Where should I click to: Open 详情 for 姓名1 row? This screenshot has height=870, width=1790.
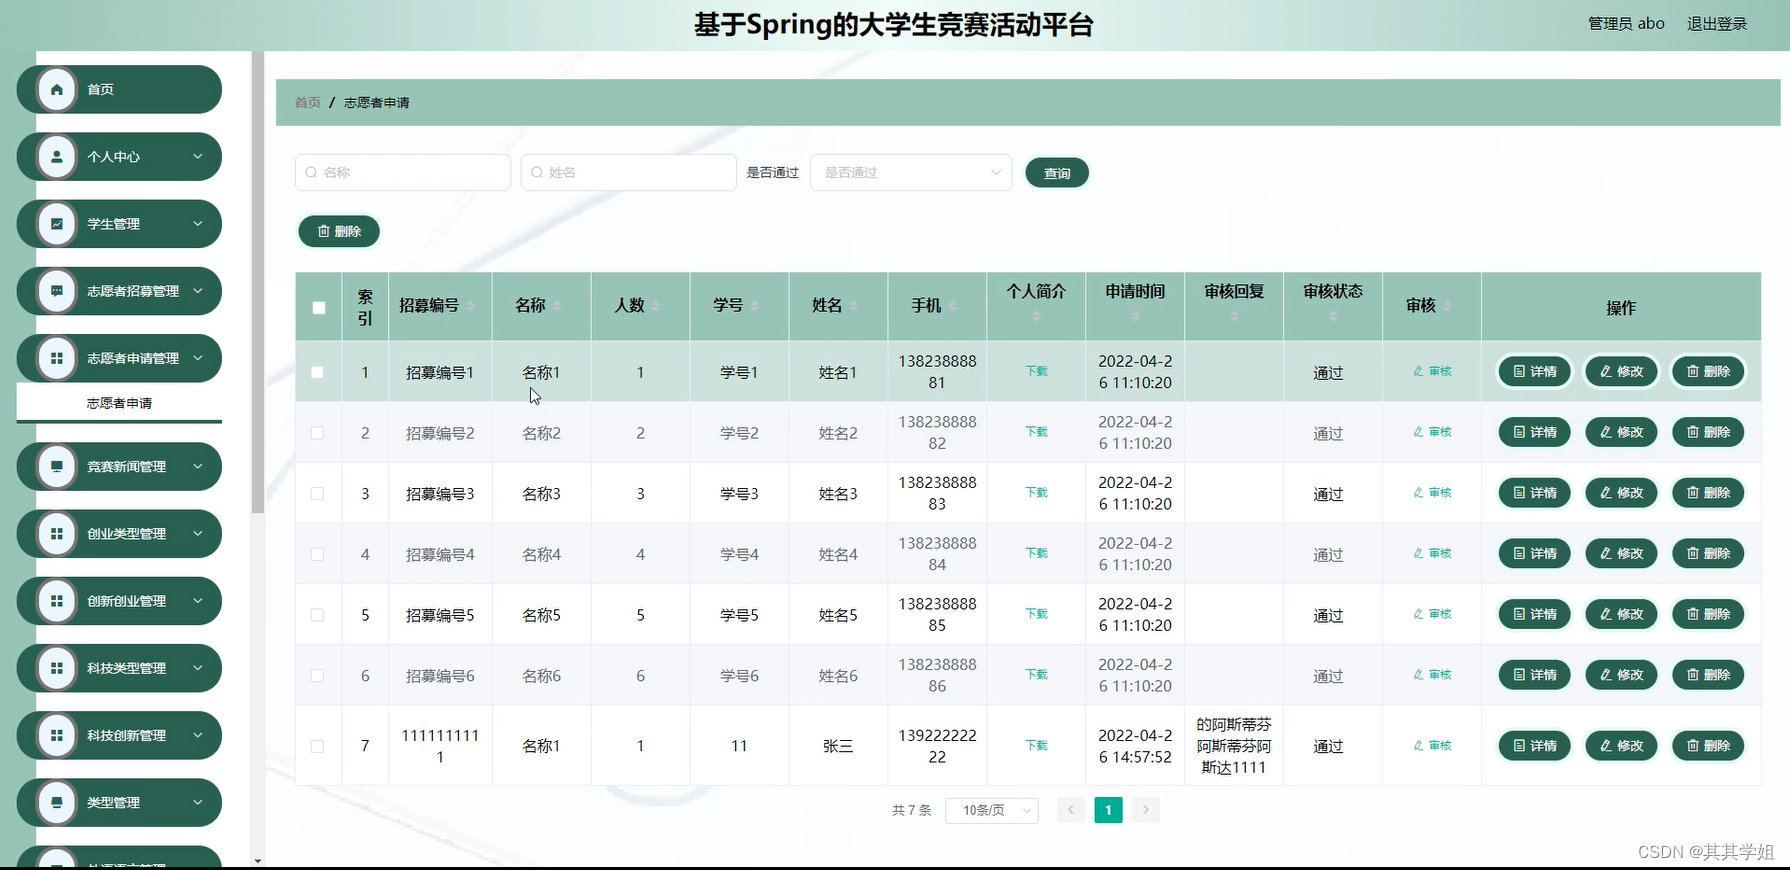(x=1535, y=372)
